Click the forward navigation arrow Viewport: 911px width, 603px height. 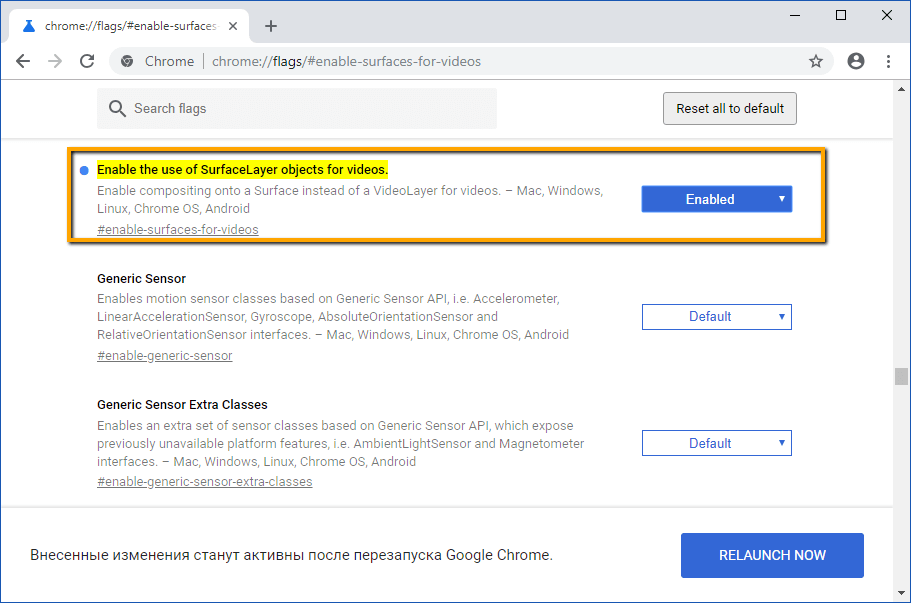(55, 61)
